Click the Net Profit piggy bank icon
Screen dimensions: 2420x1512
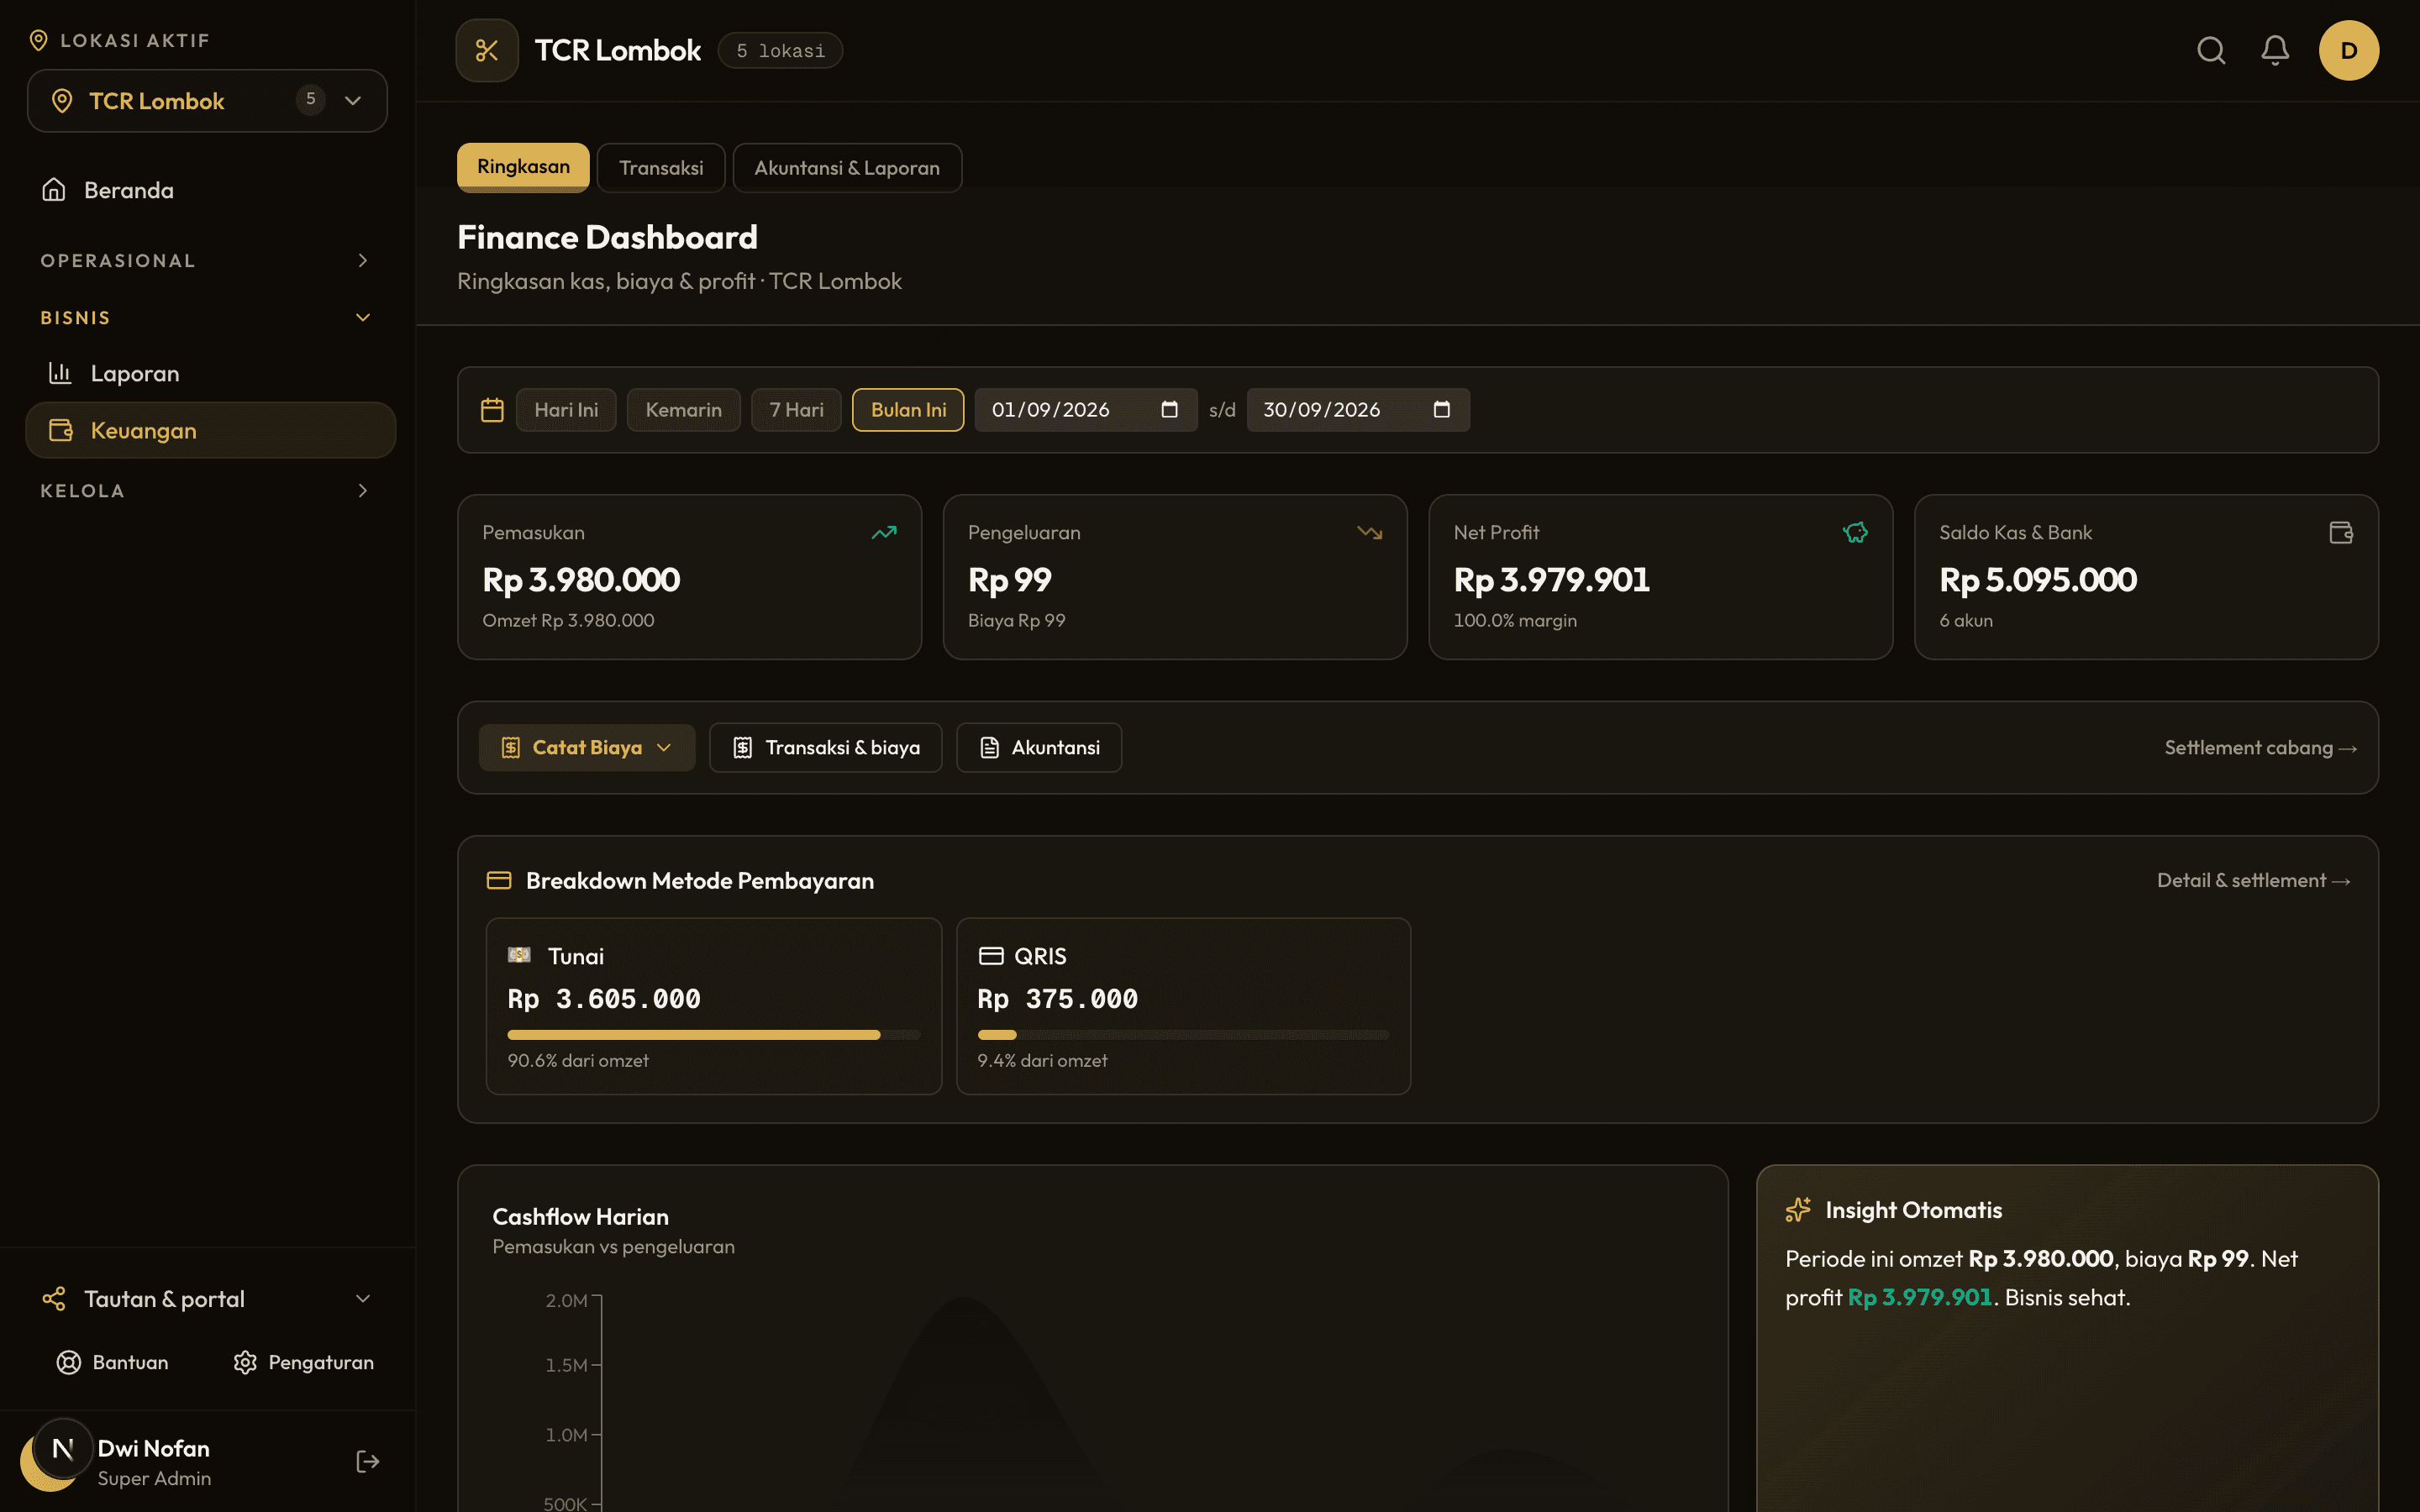click(1855, 533)
